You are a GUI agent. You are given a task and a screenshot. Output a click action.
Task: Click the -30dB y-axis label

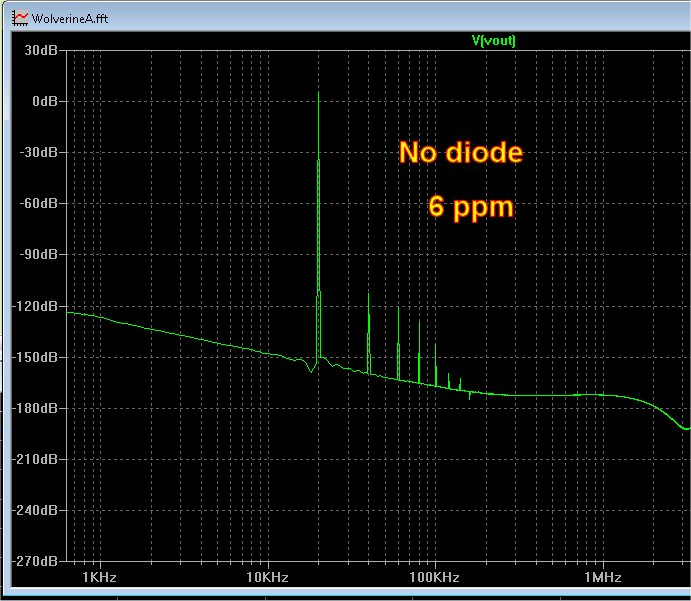click(x=38, y=152)
